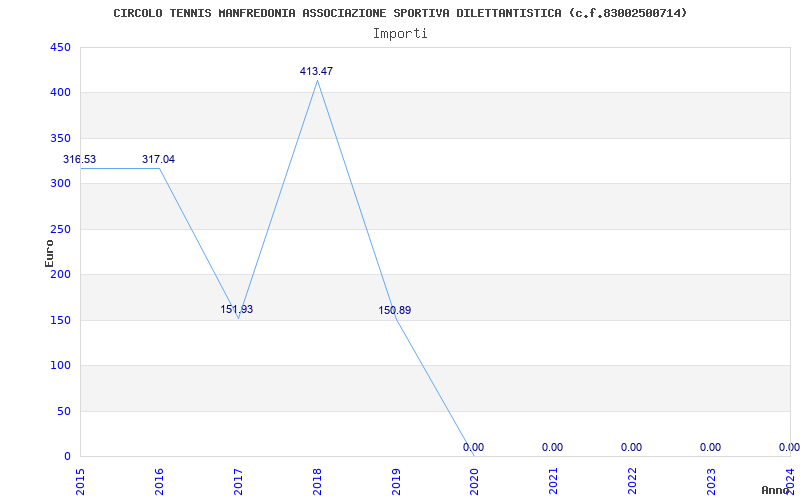Screen dimensions: 800x500
Task: Click the 150.89 data label
Action: [x=395, y=311]
